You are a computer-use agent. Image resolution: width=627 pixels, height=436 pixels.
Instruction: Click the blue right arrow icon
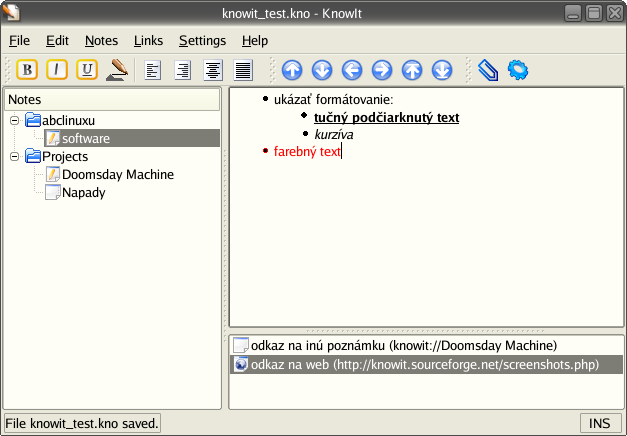point(382,70)
